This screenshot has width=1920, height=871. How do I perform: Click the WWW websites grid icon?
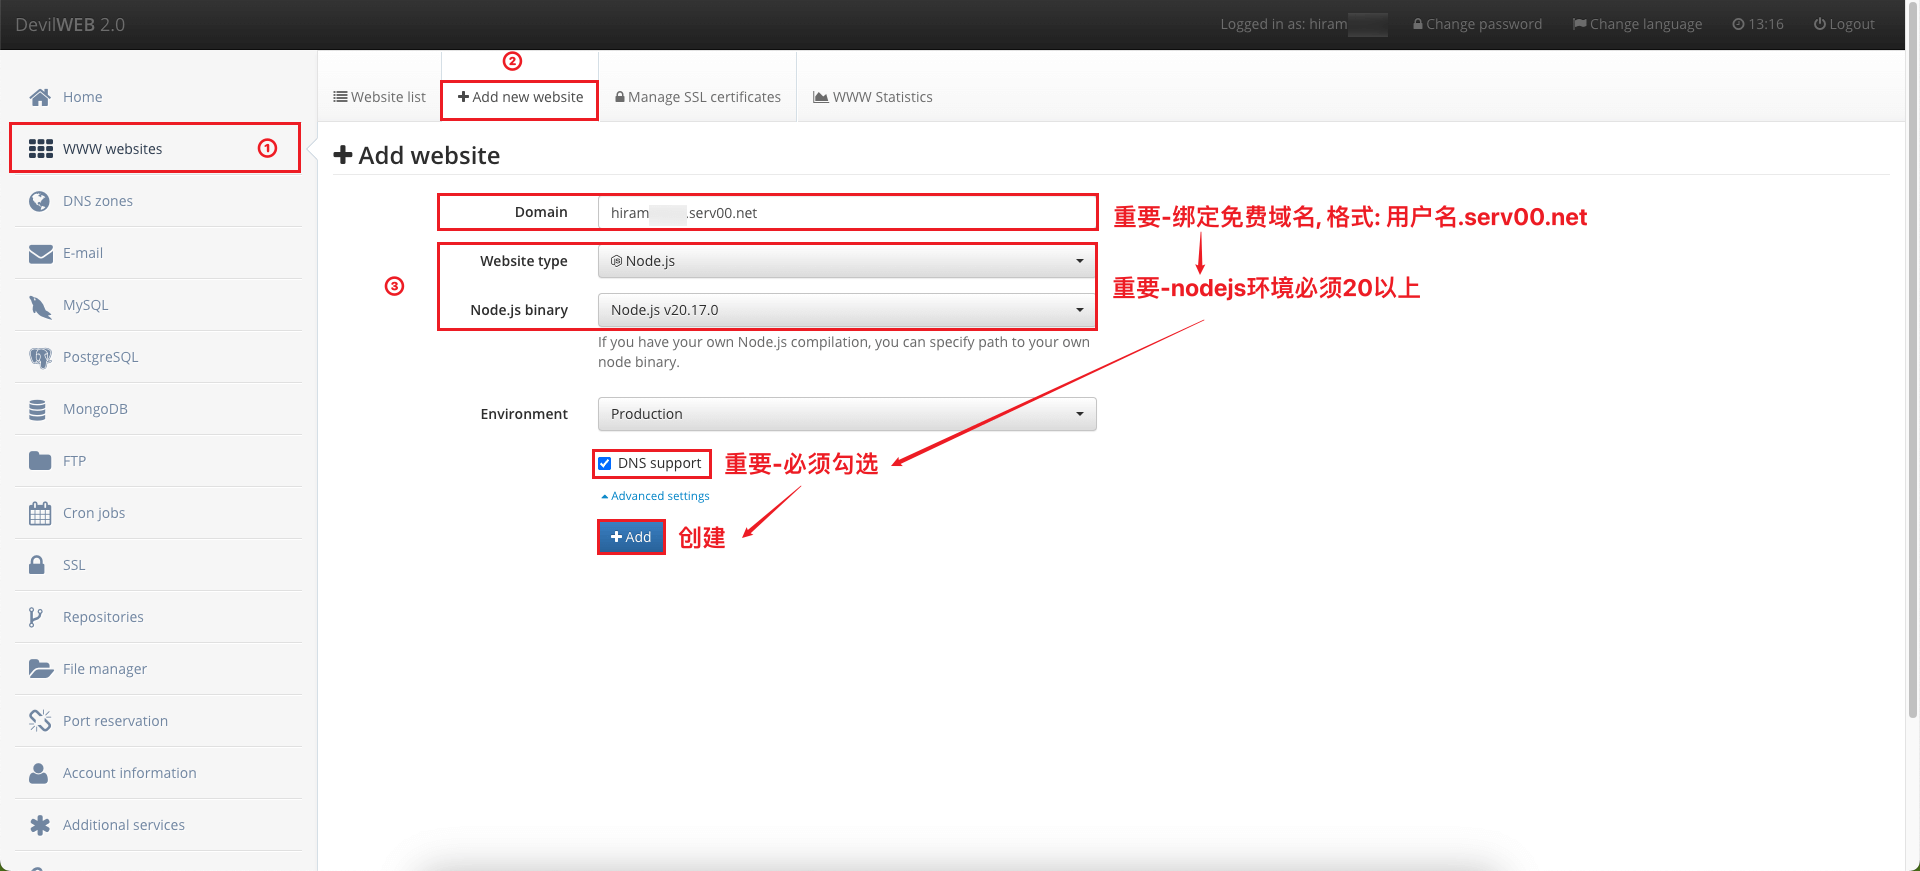tap(40, 149)
